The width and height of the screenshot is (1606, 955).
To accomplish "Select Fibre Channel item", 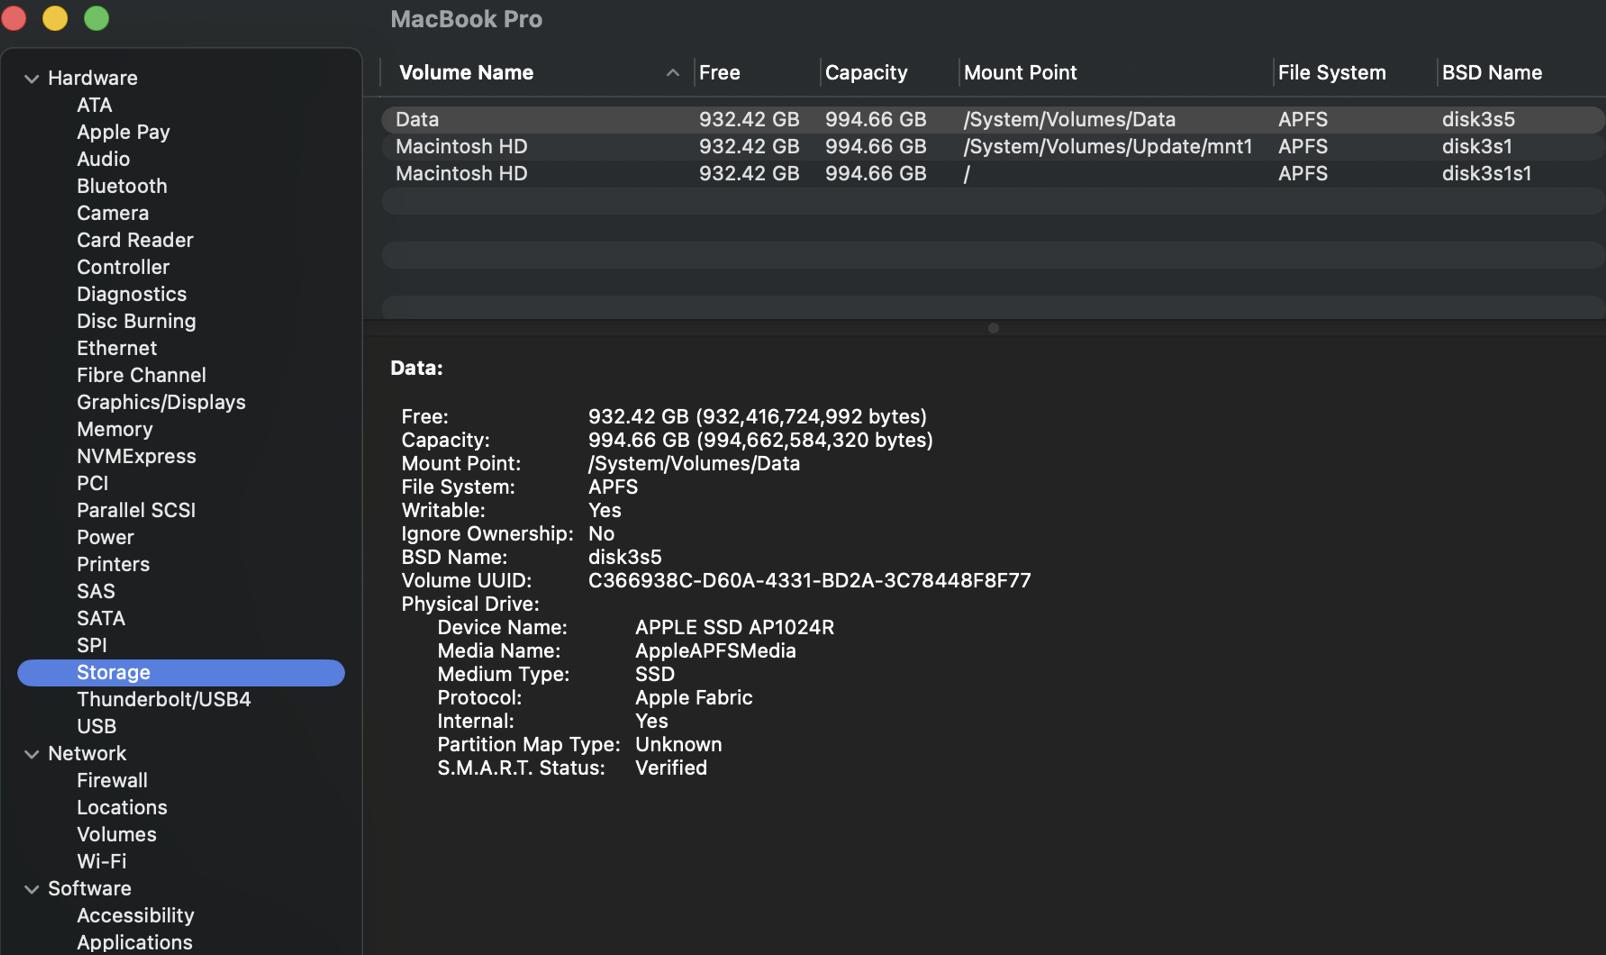I will [141, 375].
